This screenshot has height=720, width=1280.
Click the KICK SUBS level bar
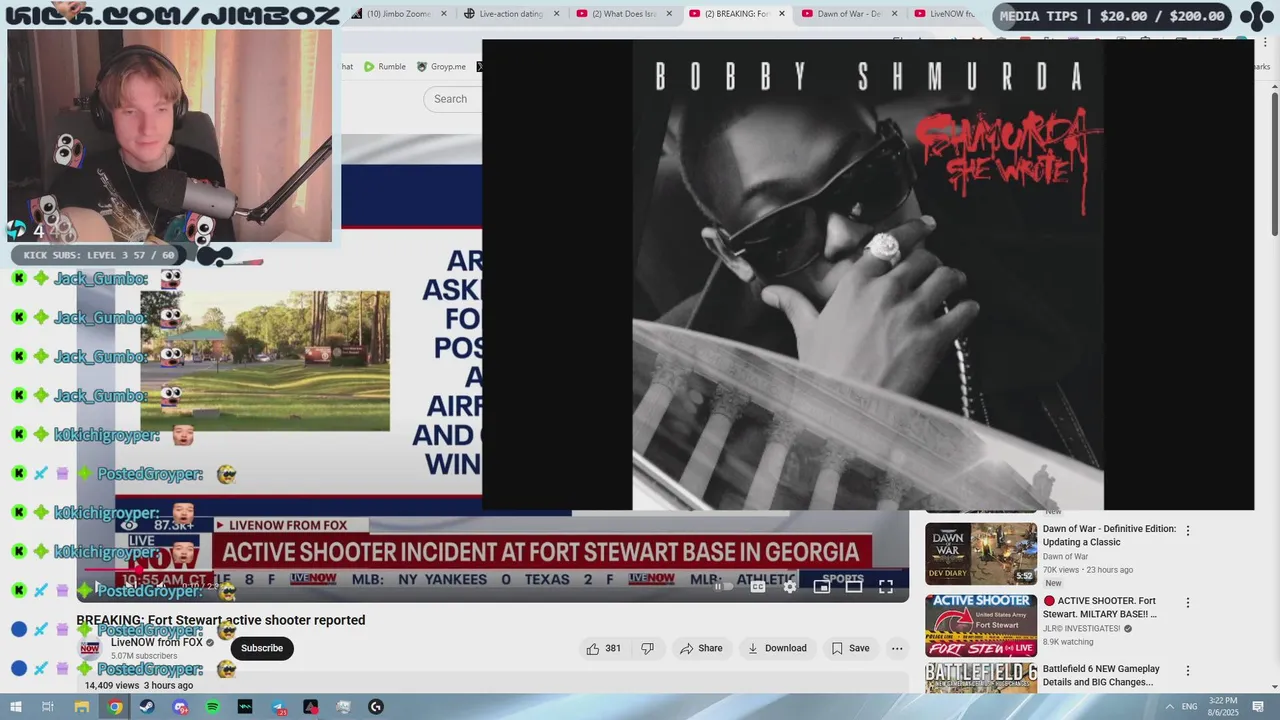99,255
